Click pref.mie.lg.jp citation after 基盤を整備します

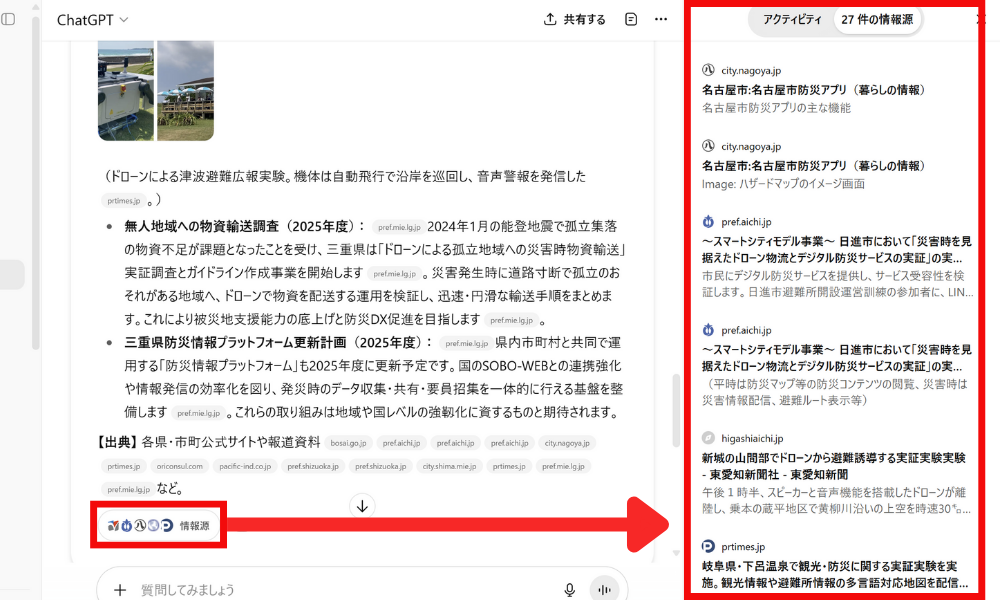click(198, 413)
